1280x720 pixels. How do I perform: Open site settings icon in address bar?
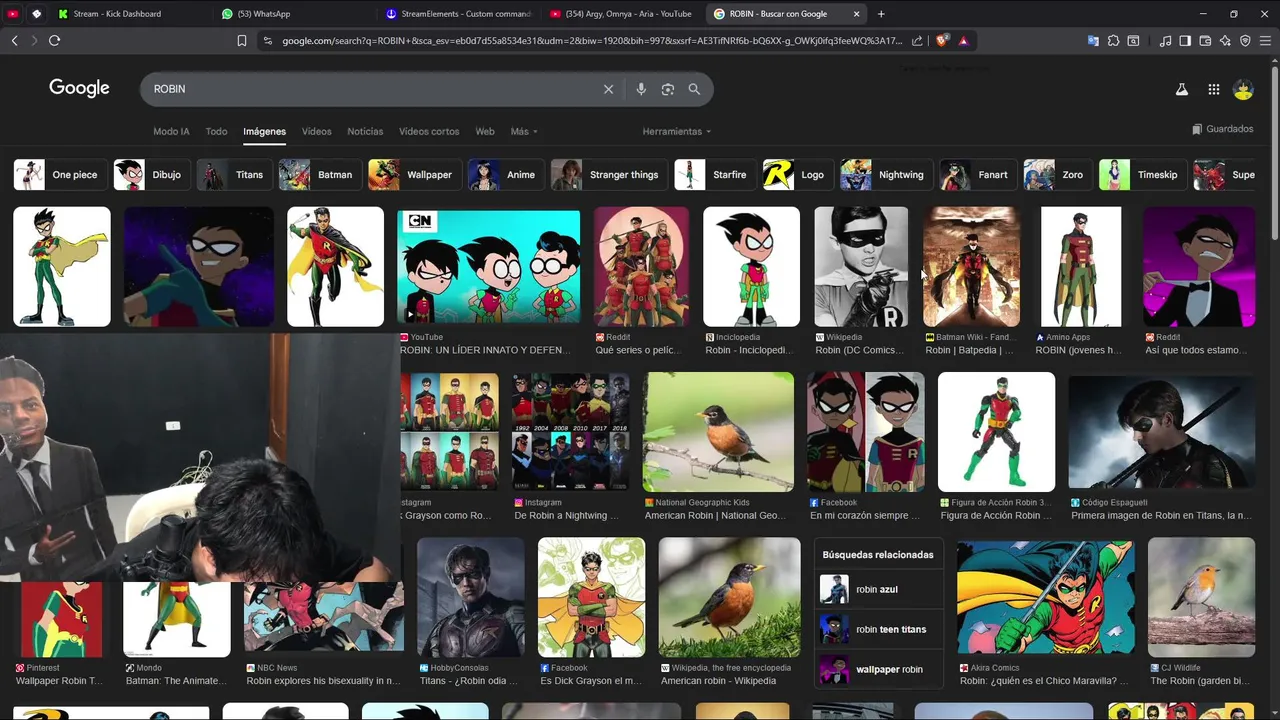pos(267,41)
